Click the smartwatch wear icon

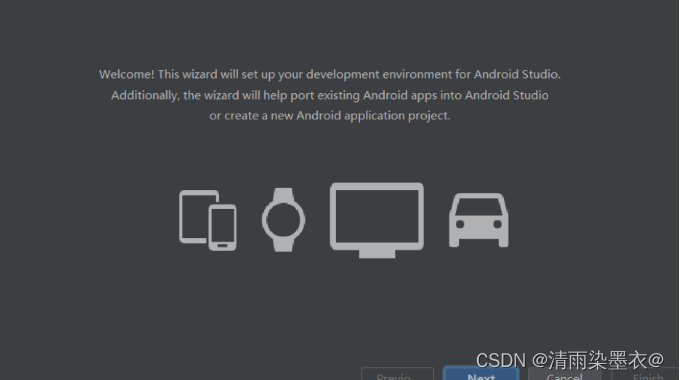coord(283,220)
